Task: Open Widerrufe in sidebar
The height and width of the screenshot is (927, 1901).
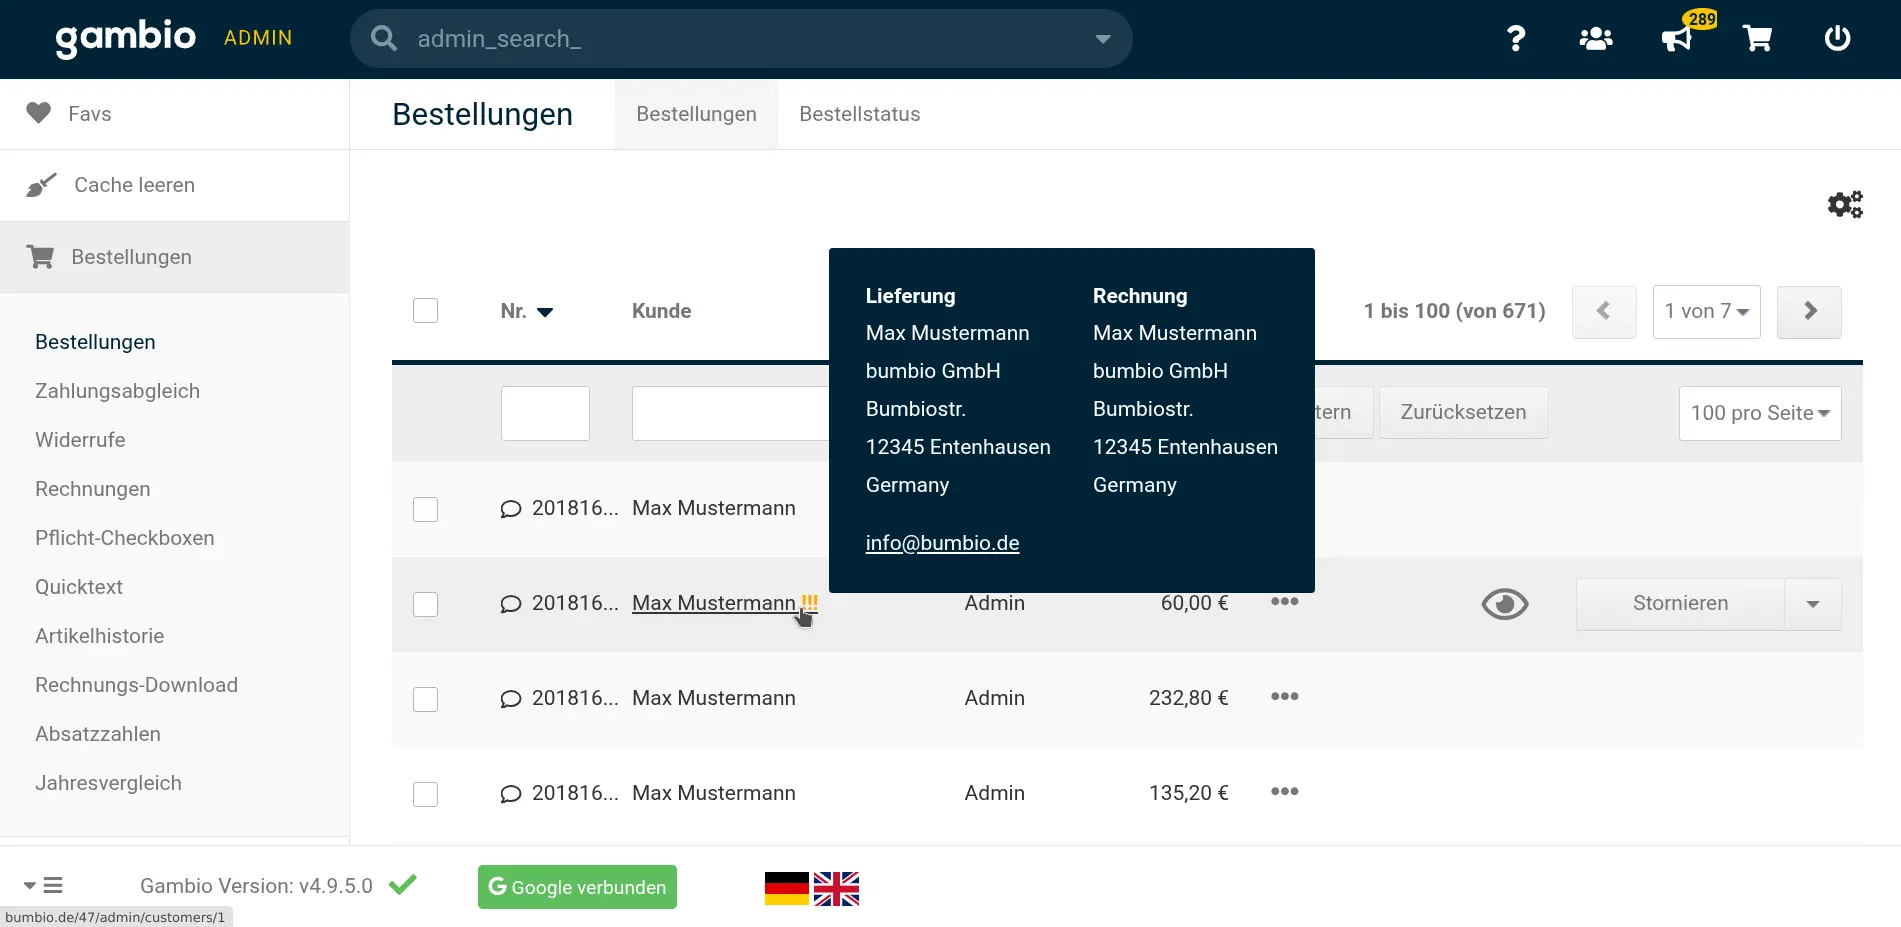Action: 80,440
